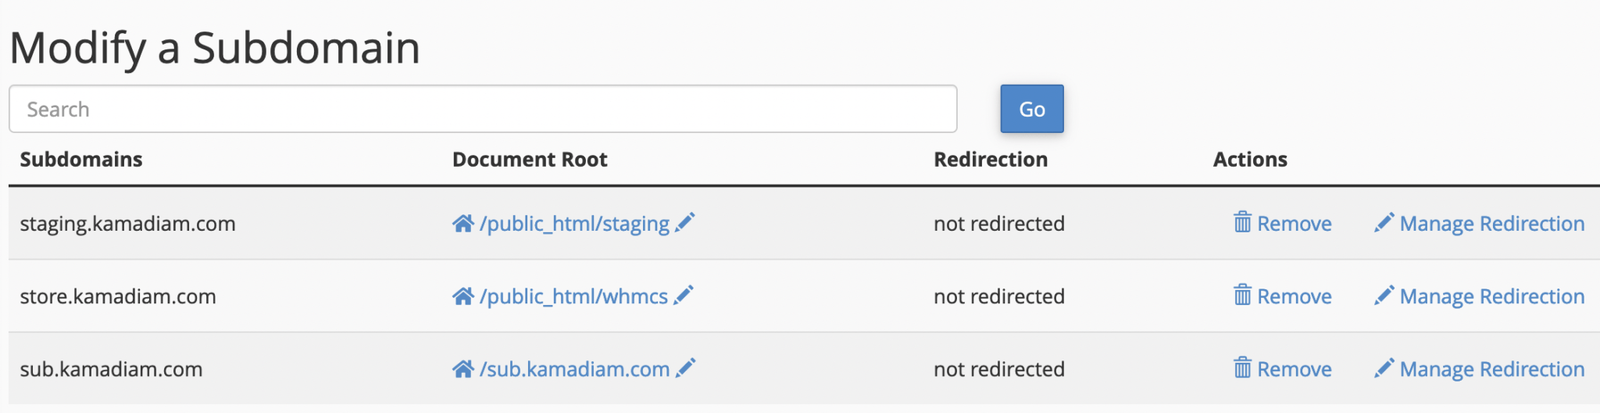1600x413 pixels.
Task: Remove the sub.kamadiam.com subdomain
Action: pos(1293,369)
